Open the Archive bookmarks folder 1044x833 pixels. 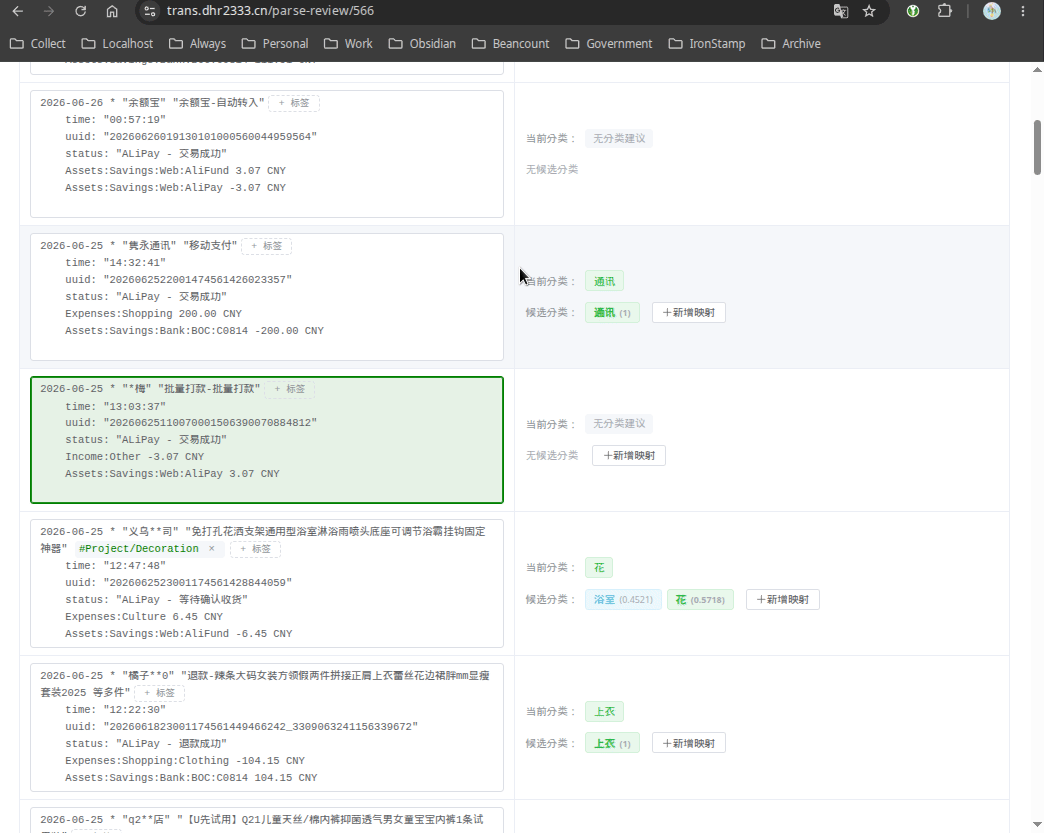pyautogui.click(x=790, y=43)
